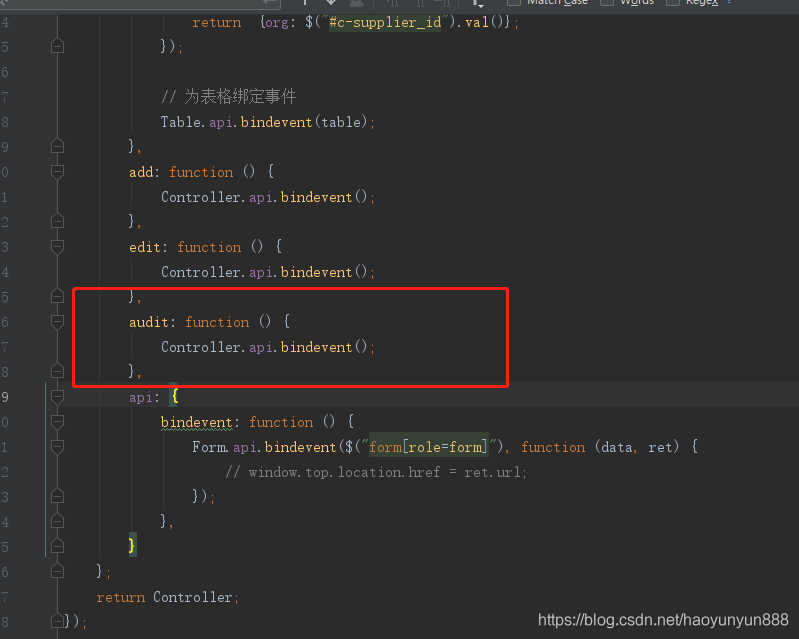Collapse the bindevent: function fold marker
The width and height of the screenshot is (799, 639).
(57, 421)
